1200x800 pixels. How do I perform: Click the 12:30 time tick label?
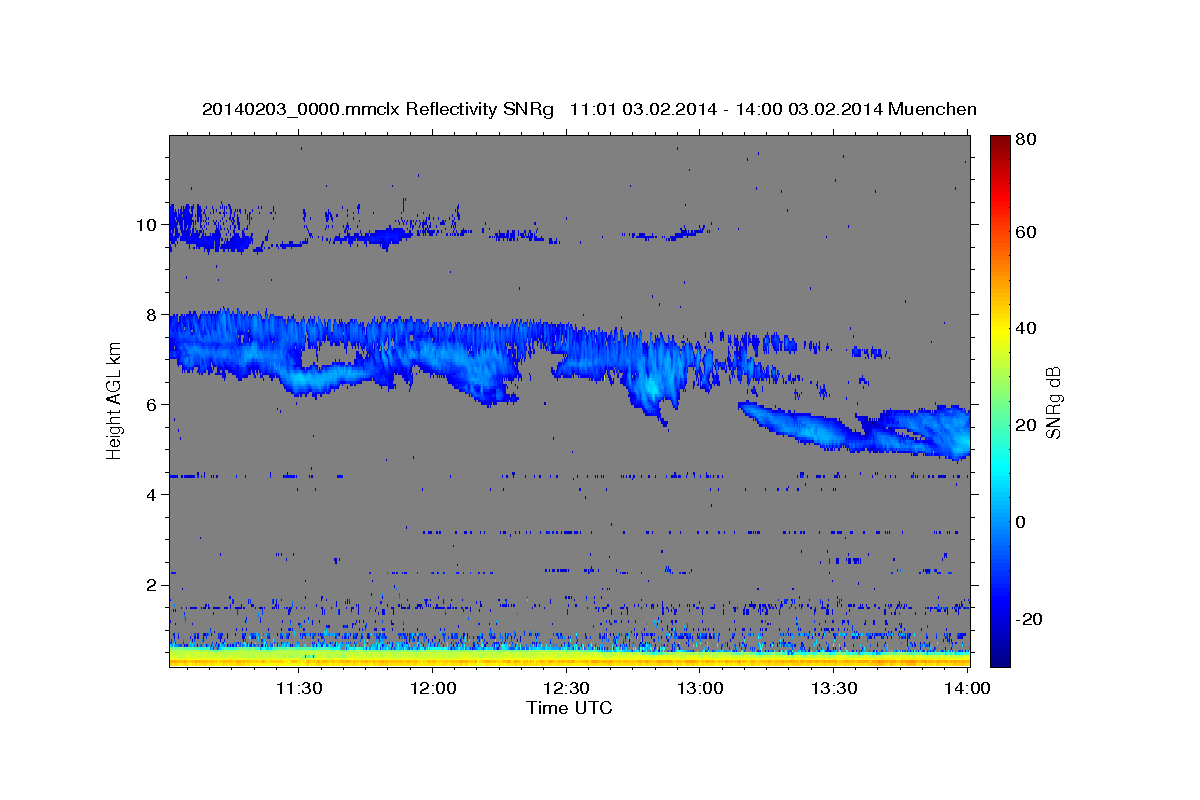point(566,688)
